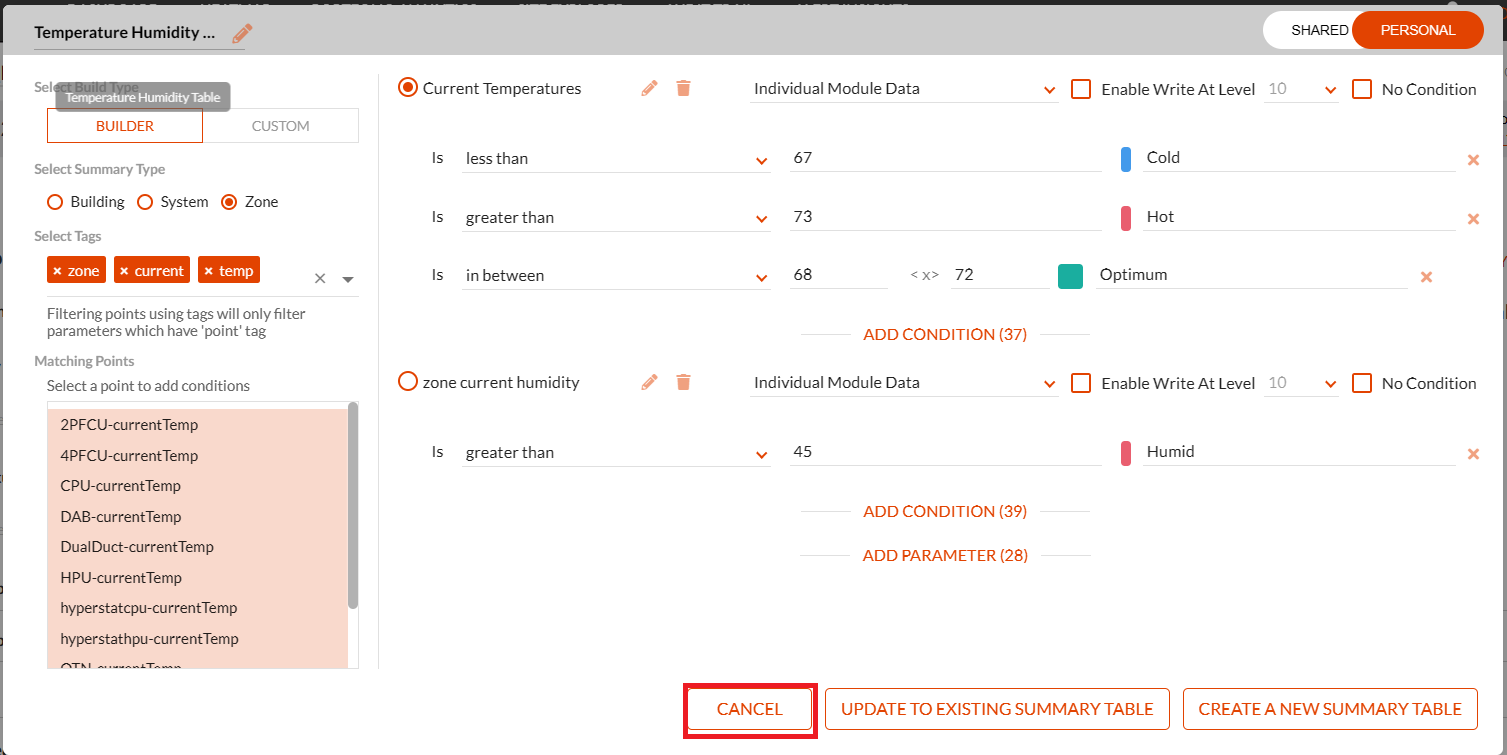
Task: Switch to PERSONAL mode
Action: click(x=1418, y=30)
